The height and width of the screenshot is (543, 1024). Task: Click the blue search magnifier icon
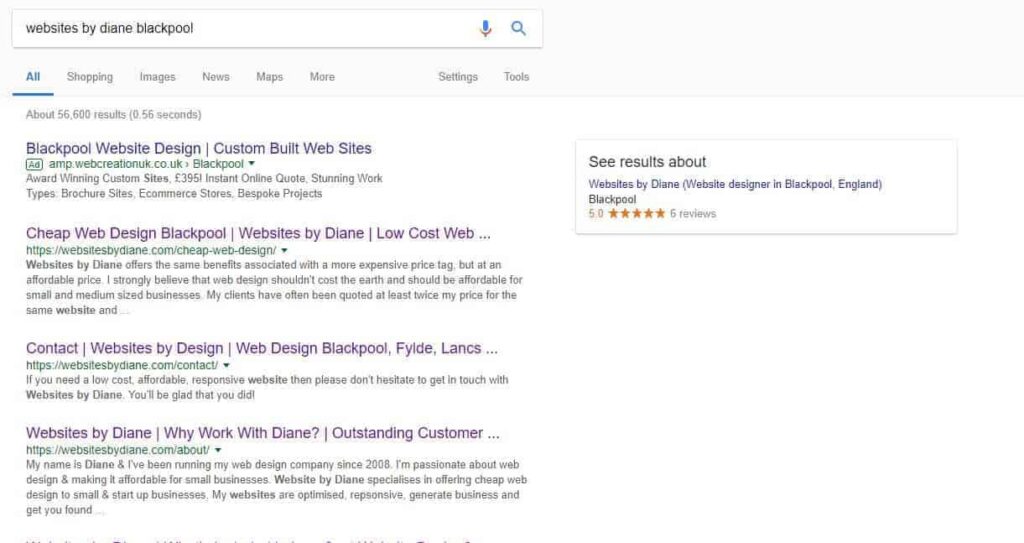pyautogui.click(x=518, y=28)
